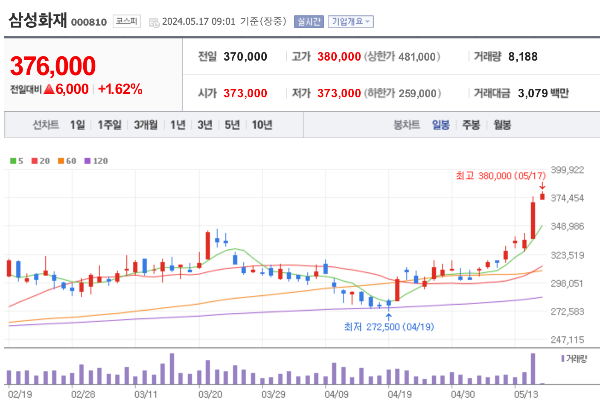Select the 3년 line chart tab
Screen dimensions: 600x418
(205, 125)
